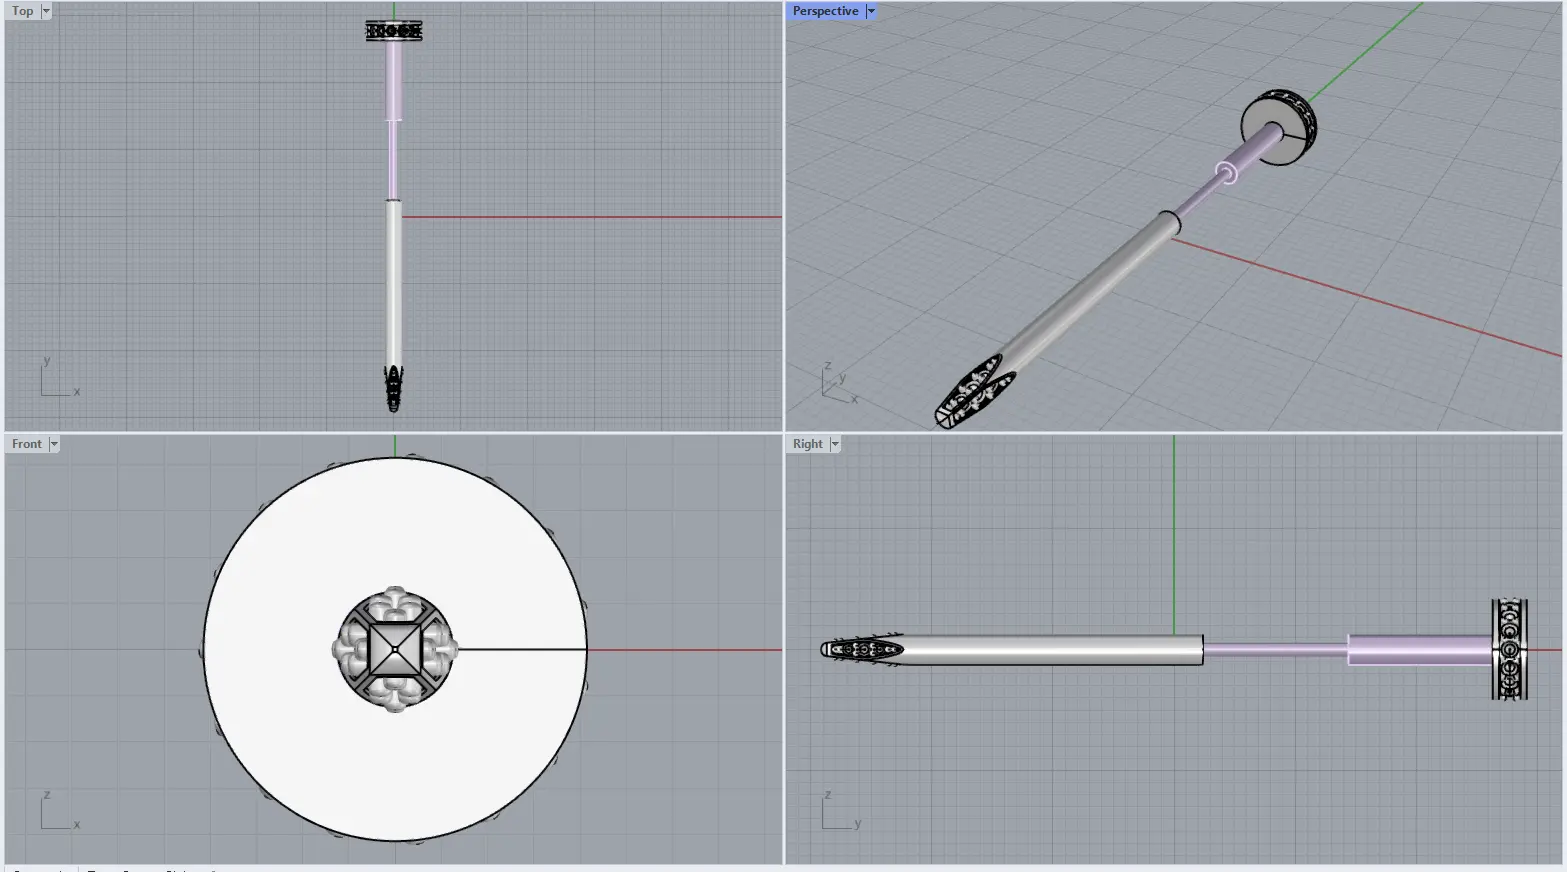Select the thin purple rod in Right viewport
The width and height of the screenshot is (1567, 872).
pyautogui.click(x=1275, y=650)
